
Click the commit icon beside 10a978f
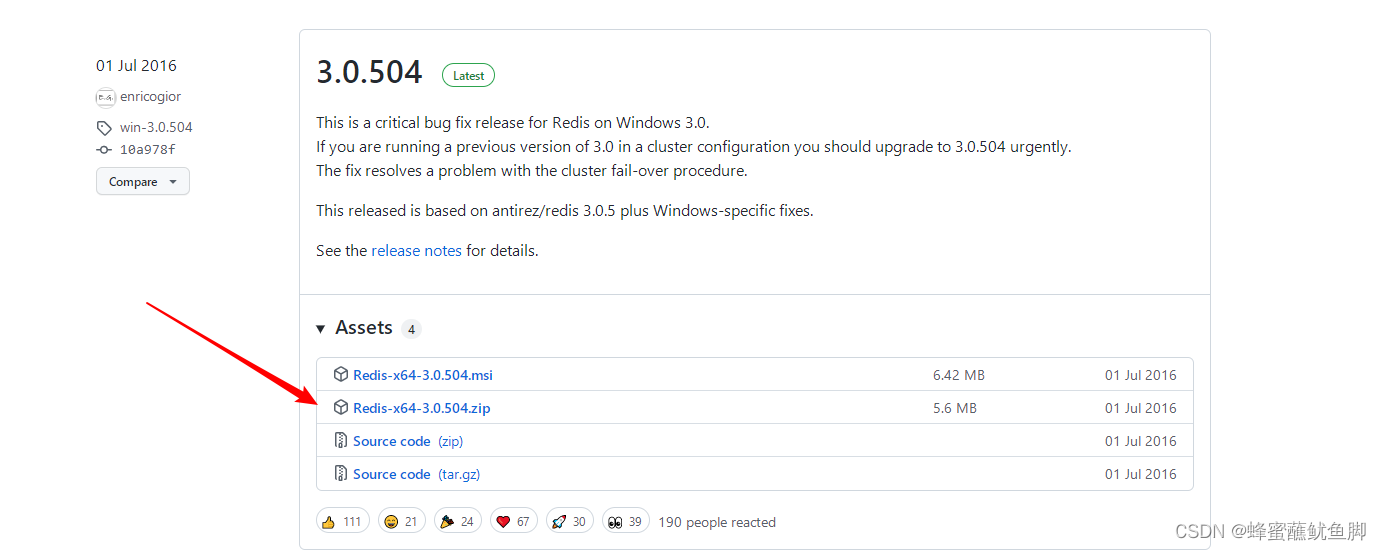104,149
